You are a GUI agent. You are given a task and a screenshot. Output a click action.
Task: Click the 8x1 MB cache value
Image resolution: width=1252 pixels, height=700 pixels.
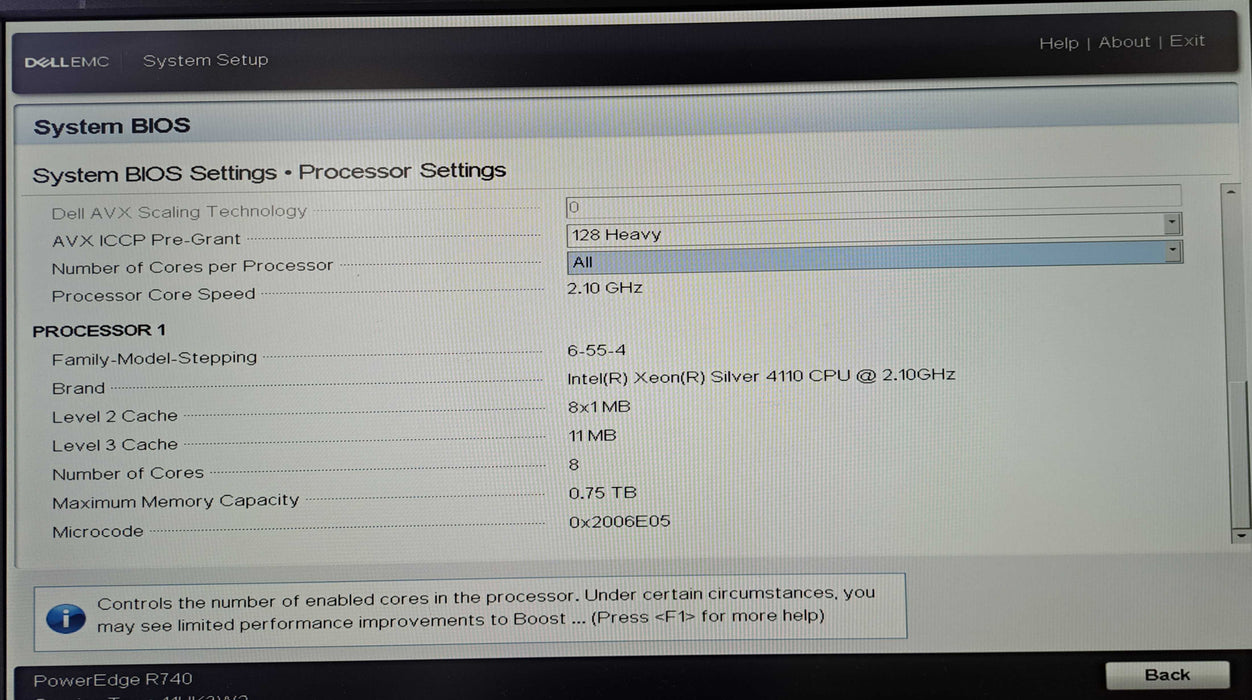(599, 407)
